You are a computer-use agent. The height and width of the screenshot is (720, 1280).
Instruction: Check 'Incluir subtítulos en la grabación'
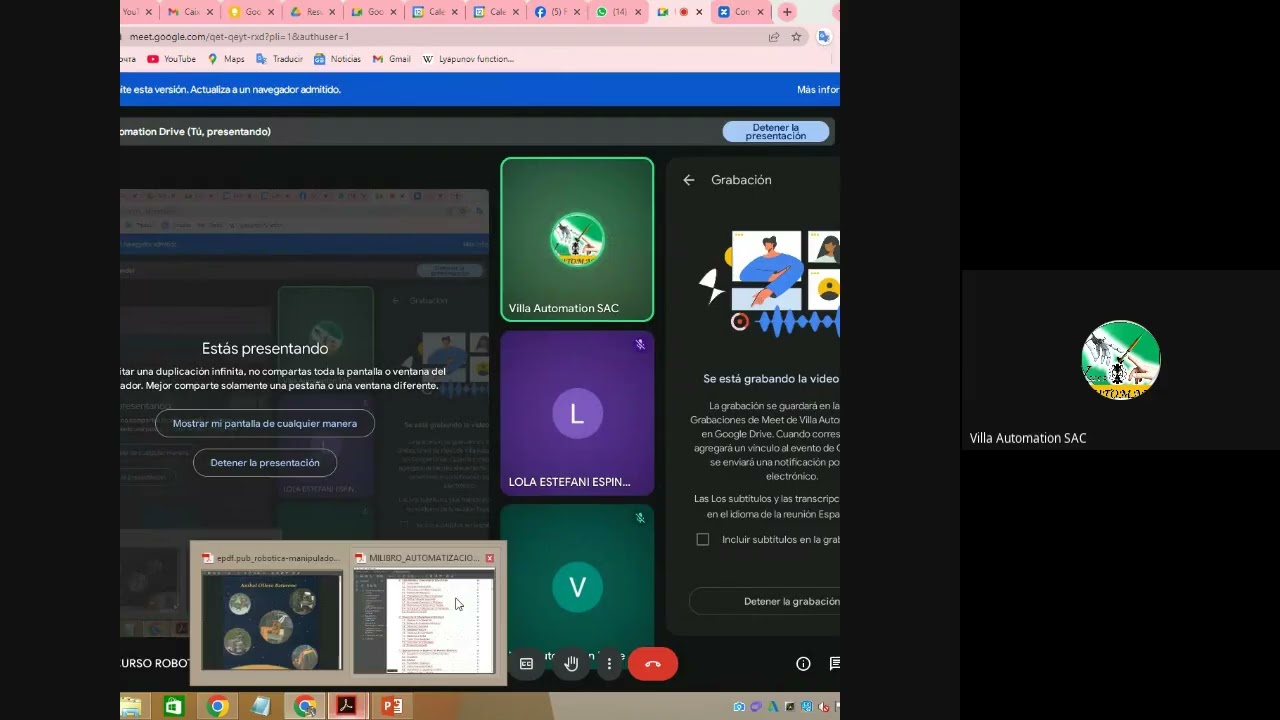703,539
